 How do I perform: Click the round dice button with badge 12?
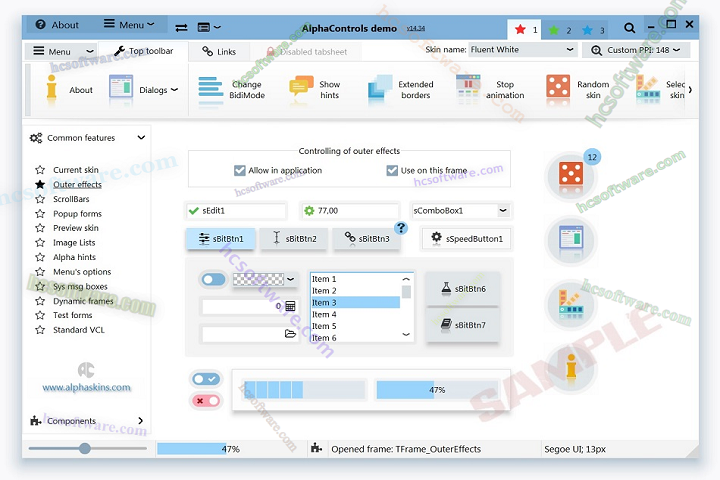[571, 176]
